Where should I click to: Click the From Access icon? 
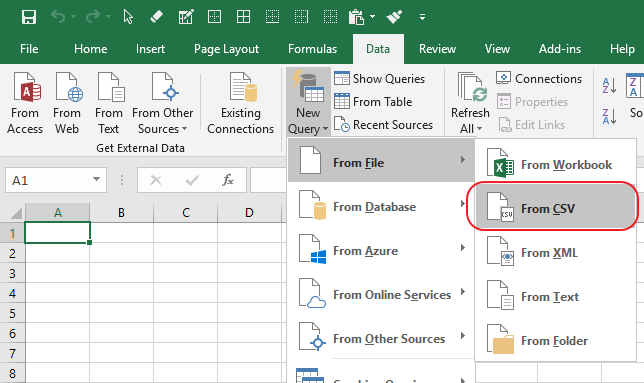[25, 87]
